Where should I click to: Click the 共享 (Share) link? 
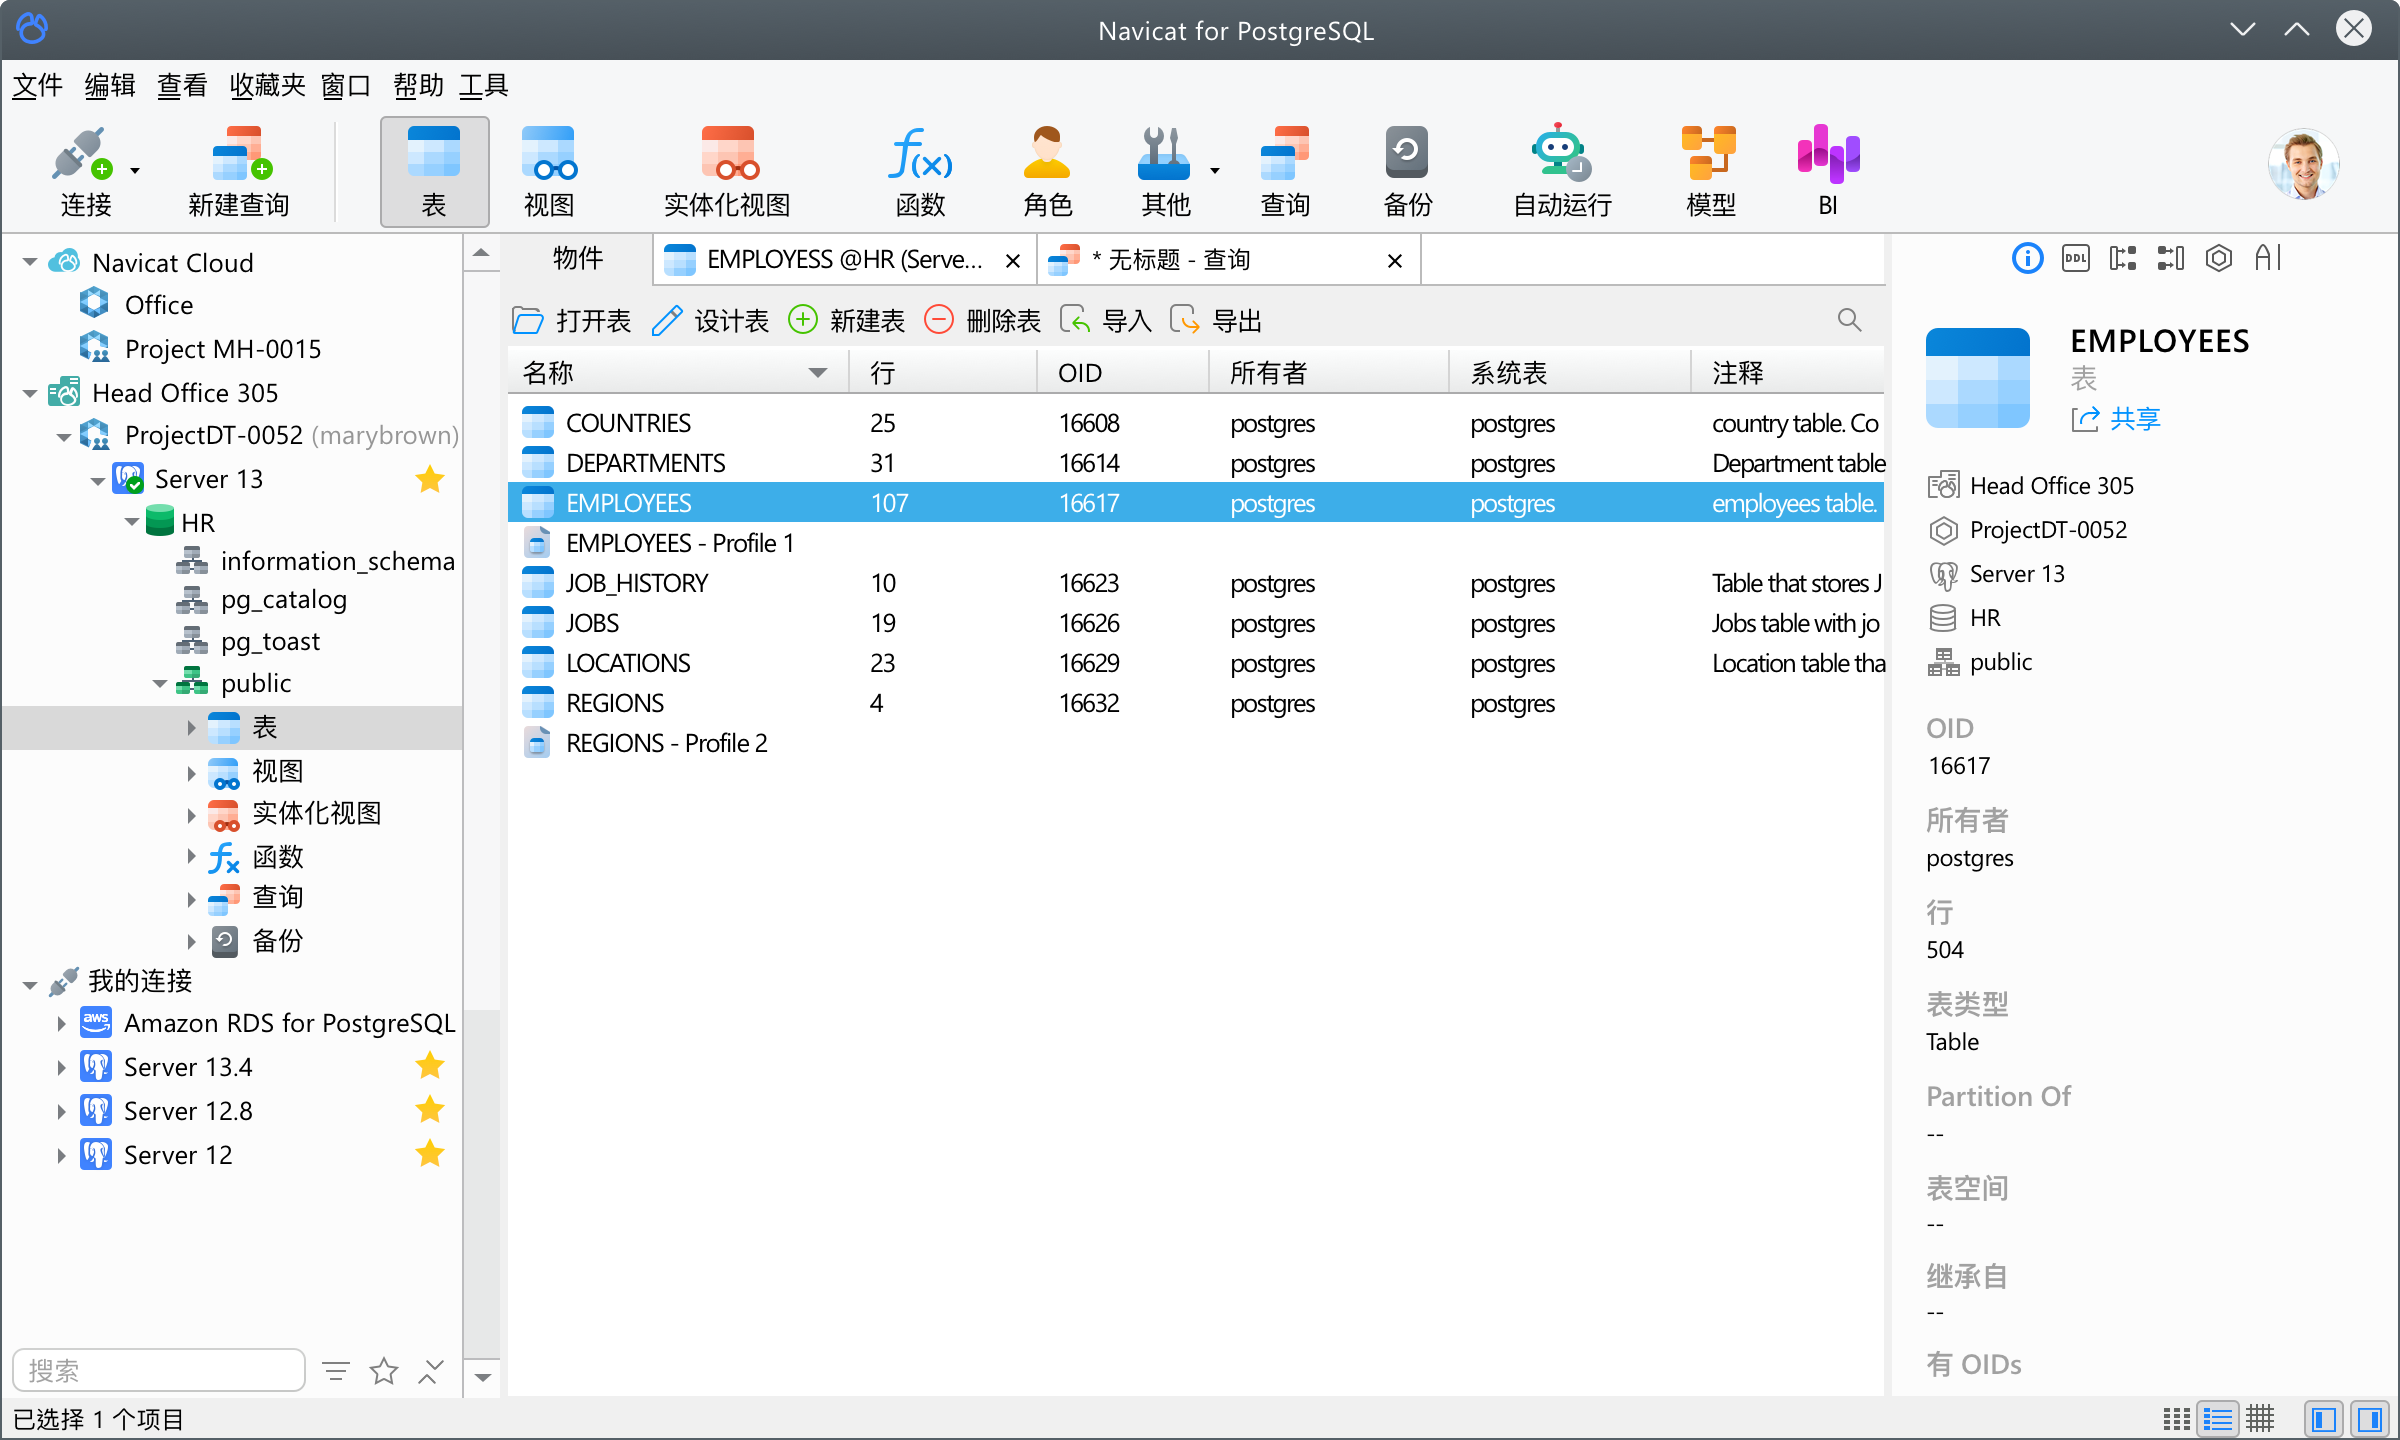pos(2116,419)
